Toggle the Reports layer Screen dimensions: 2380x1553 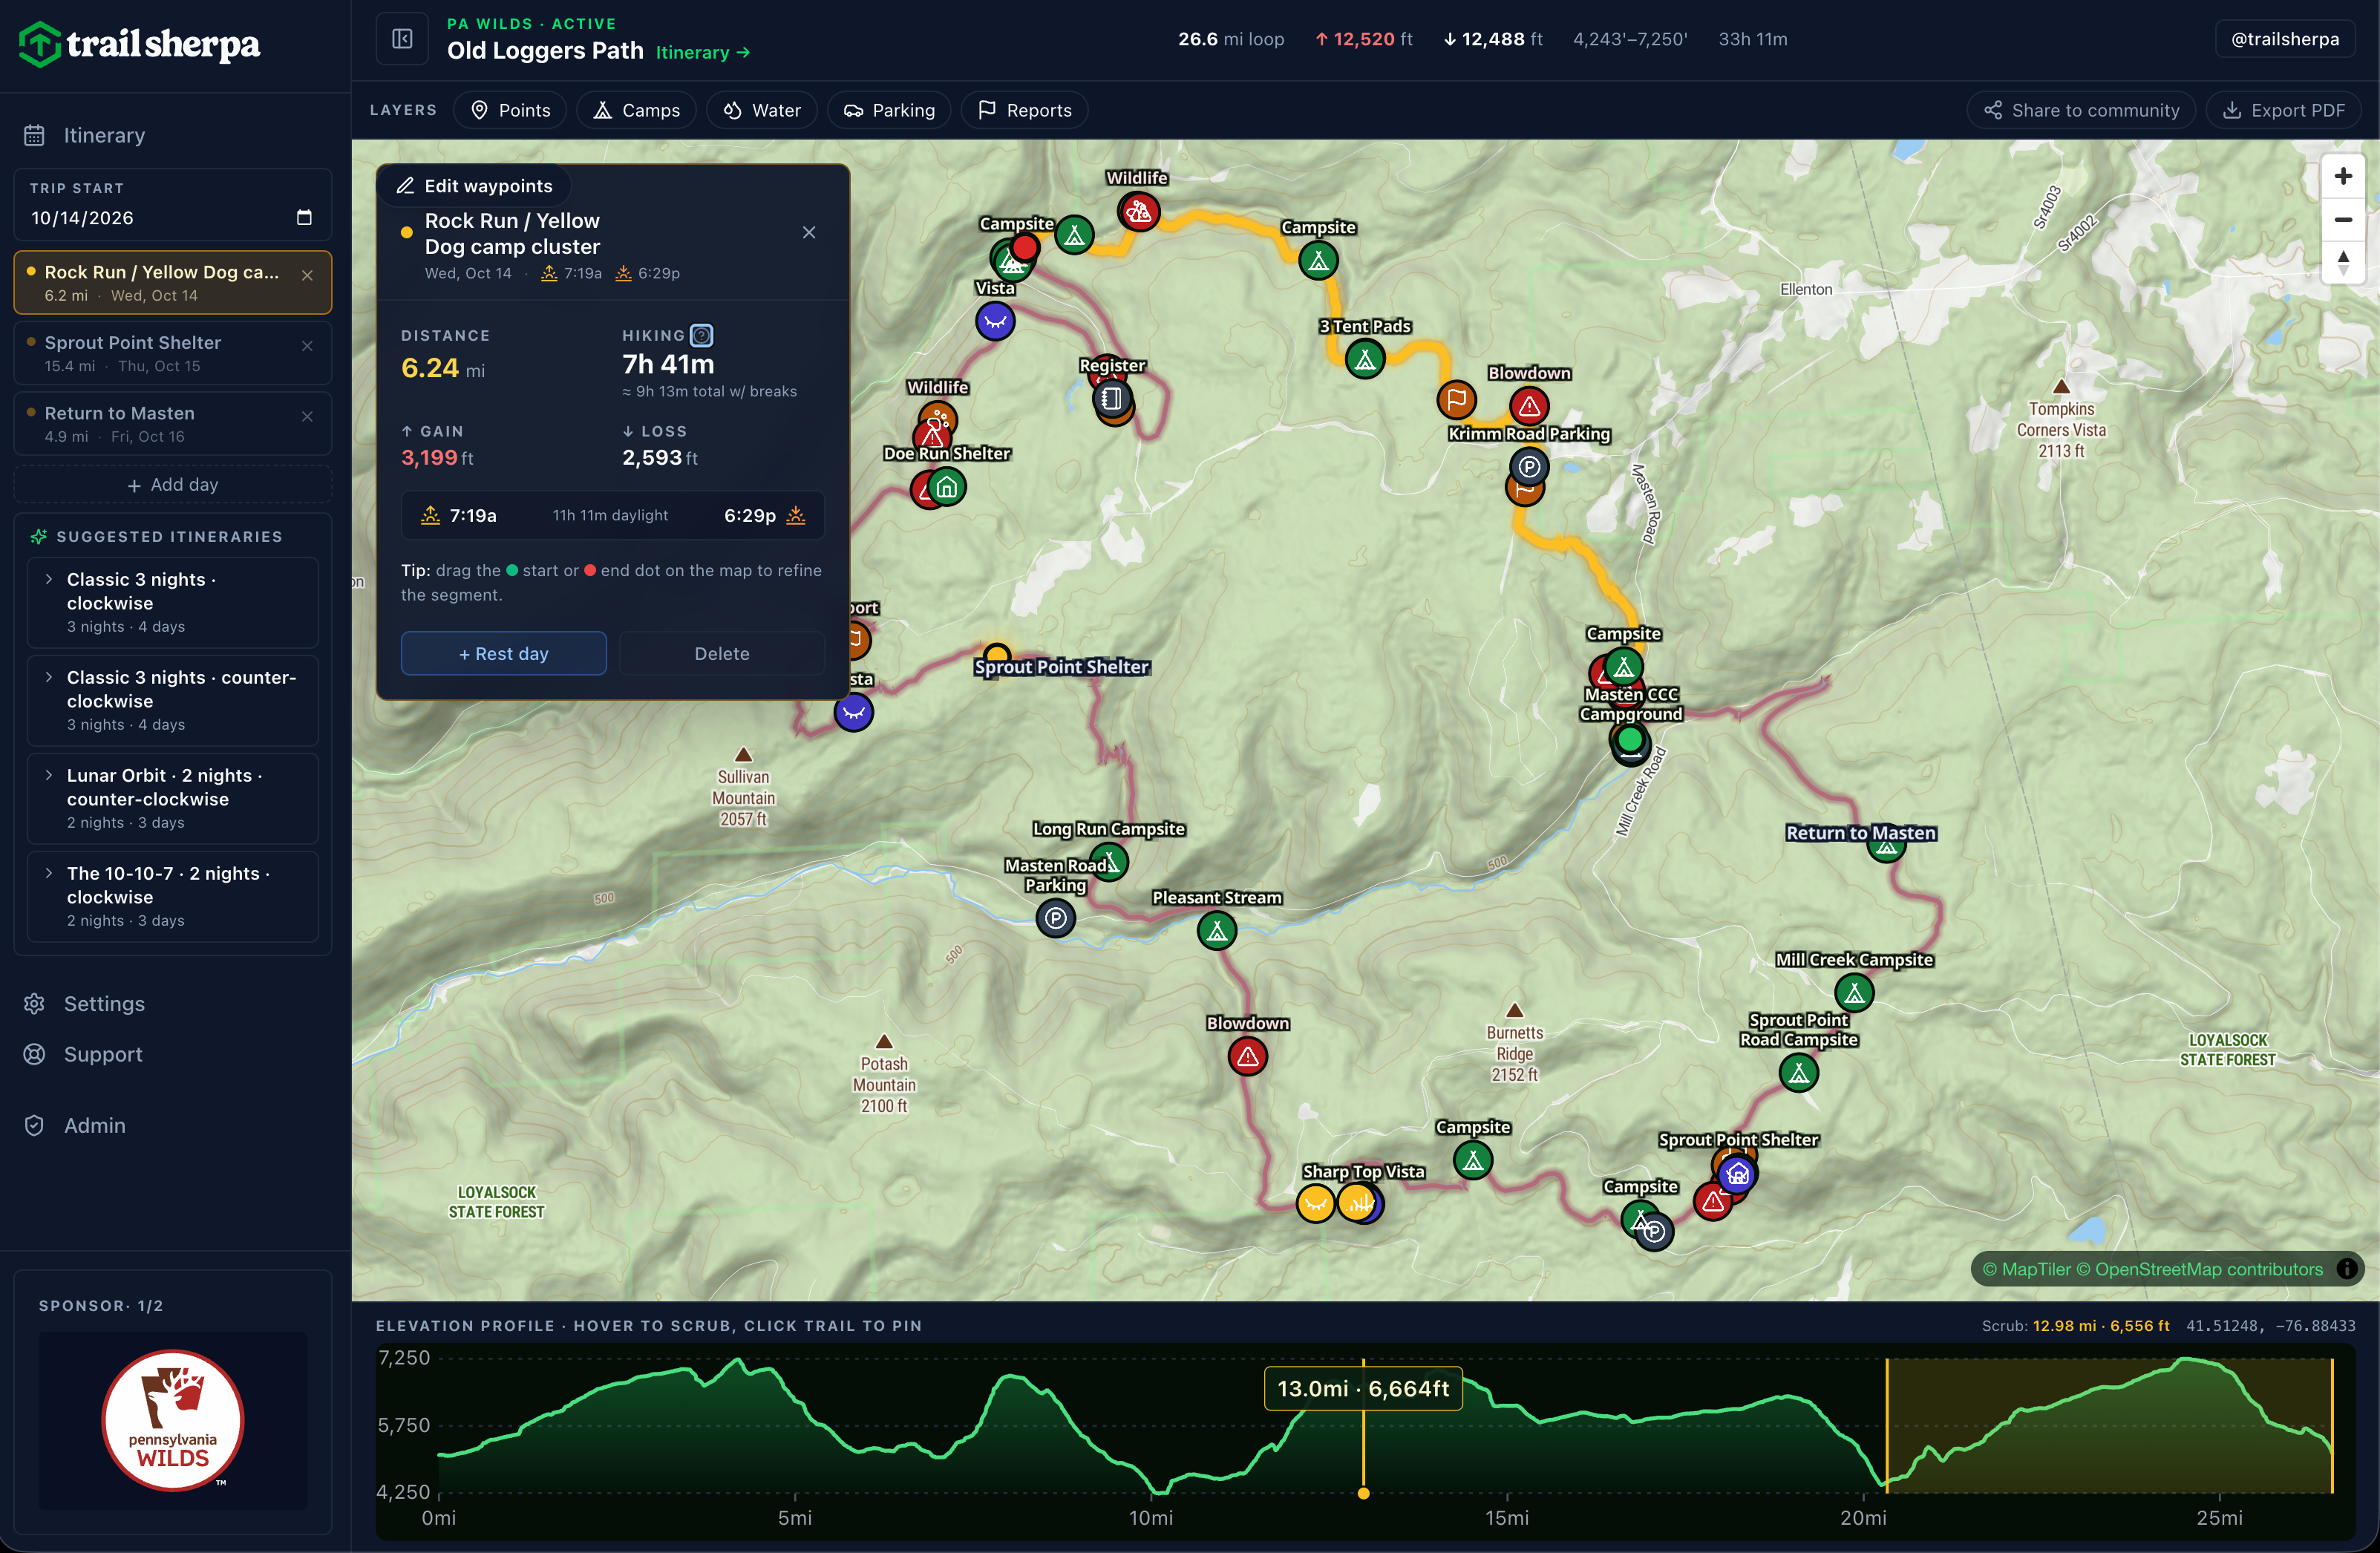pyautogui.click(x=1024, y=110)
